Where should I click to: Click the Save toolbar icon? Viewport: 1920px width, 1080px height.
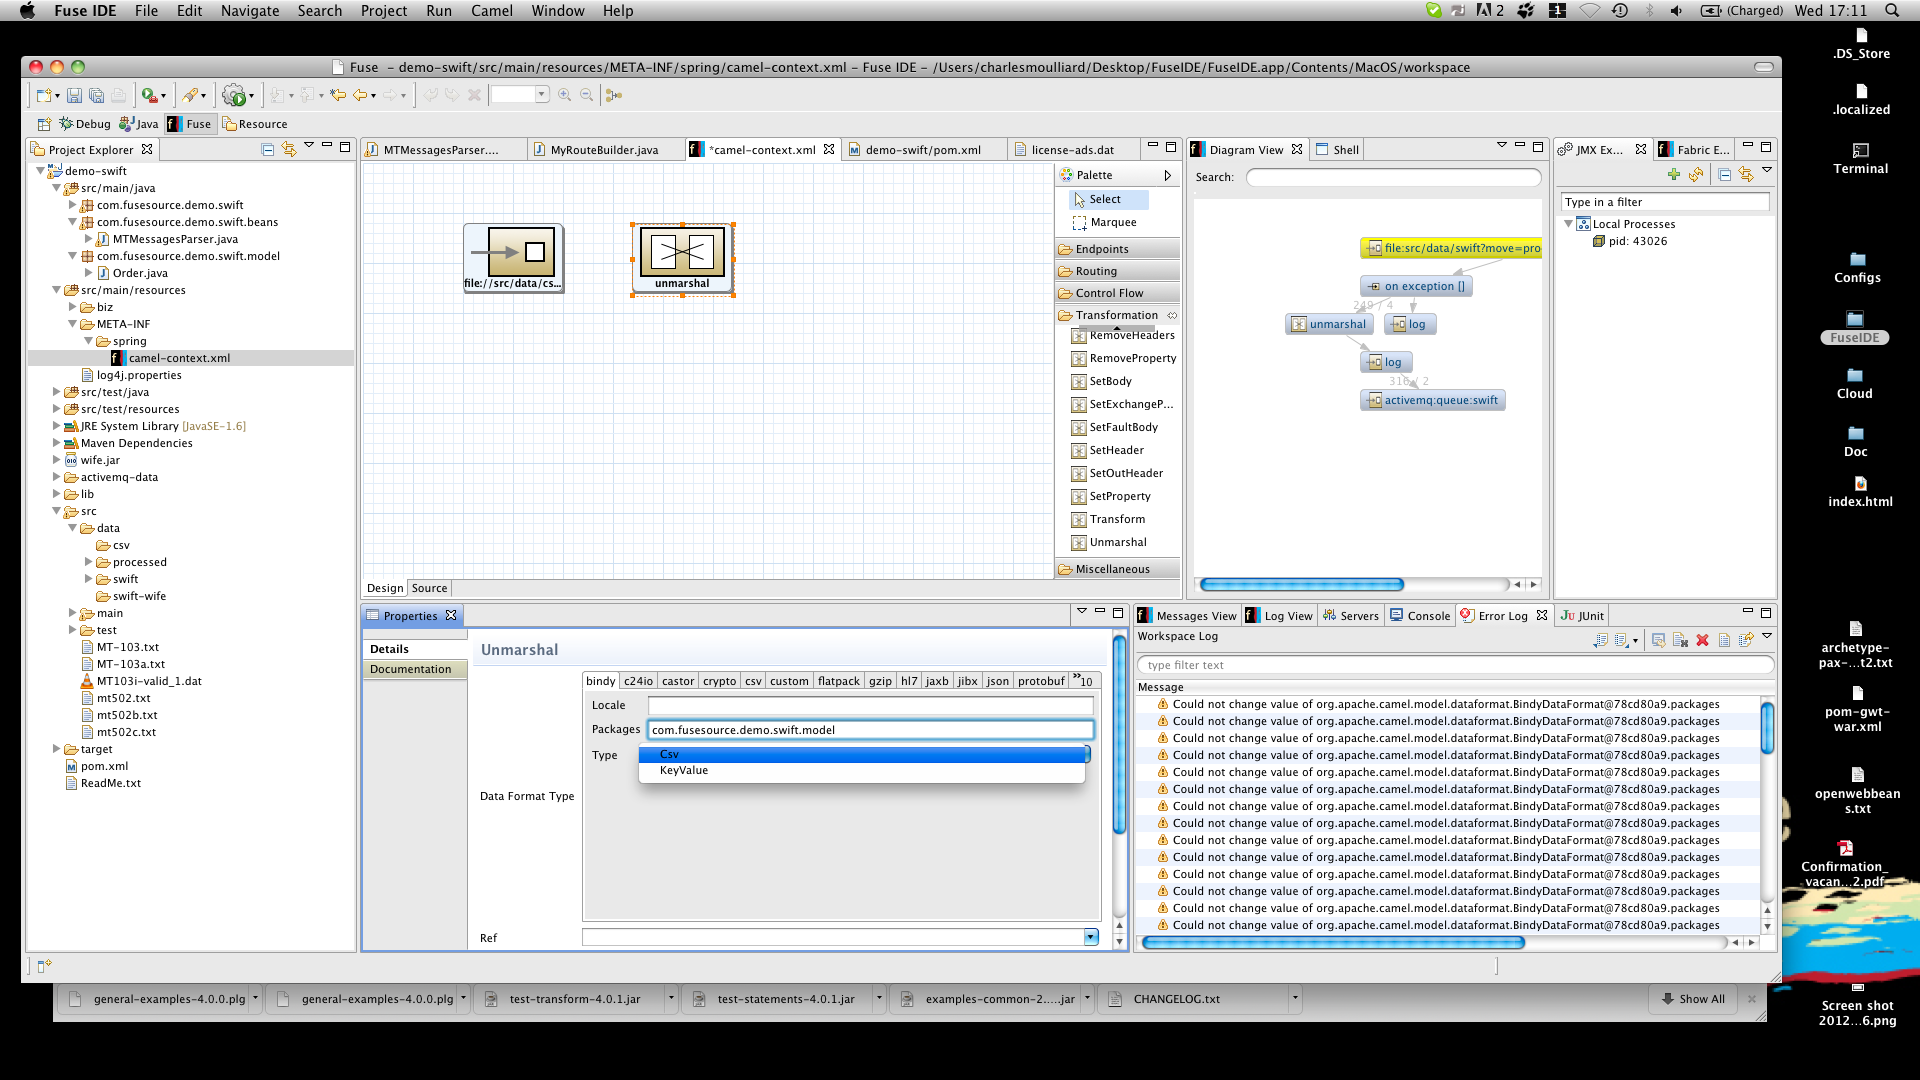tap(74, 96)
